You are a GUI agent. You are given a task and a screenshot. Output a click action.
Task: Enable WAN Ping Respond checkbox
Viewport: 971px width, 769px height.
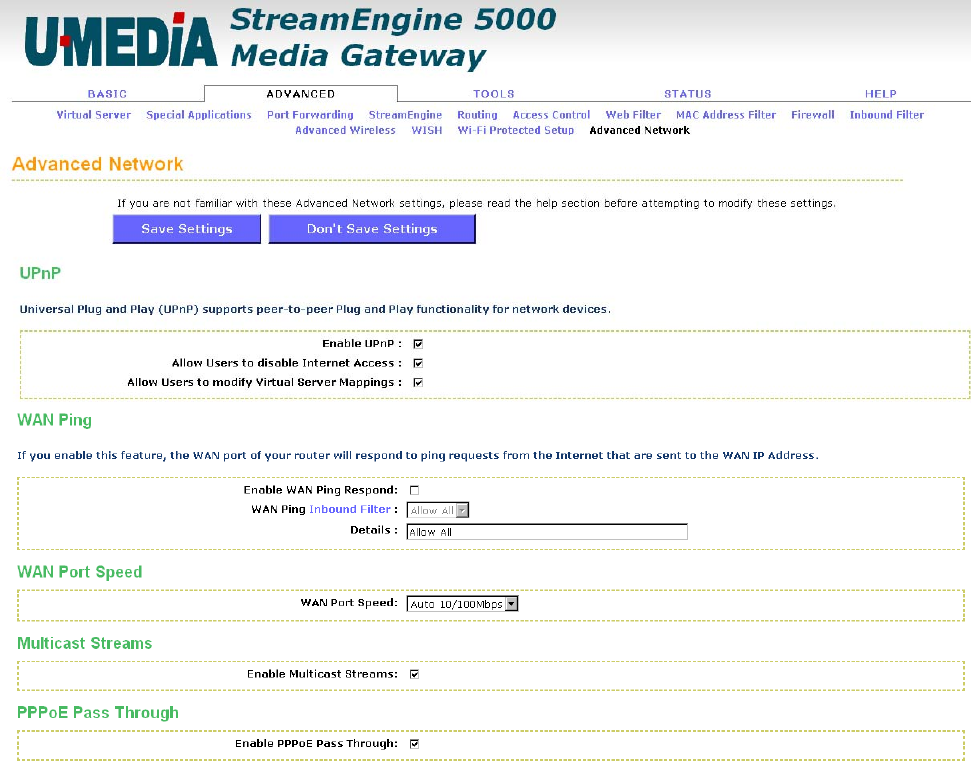(414, 490)
